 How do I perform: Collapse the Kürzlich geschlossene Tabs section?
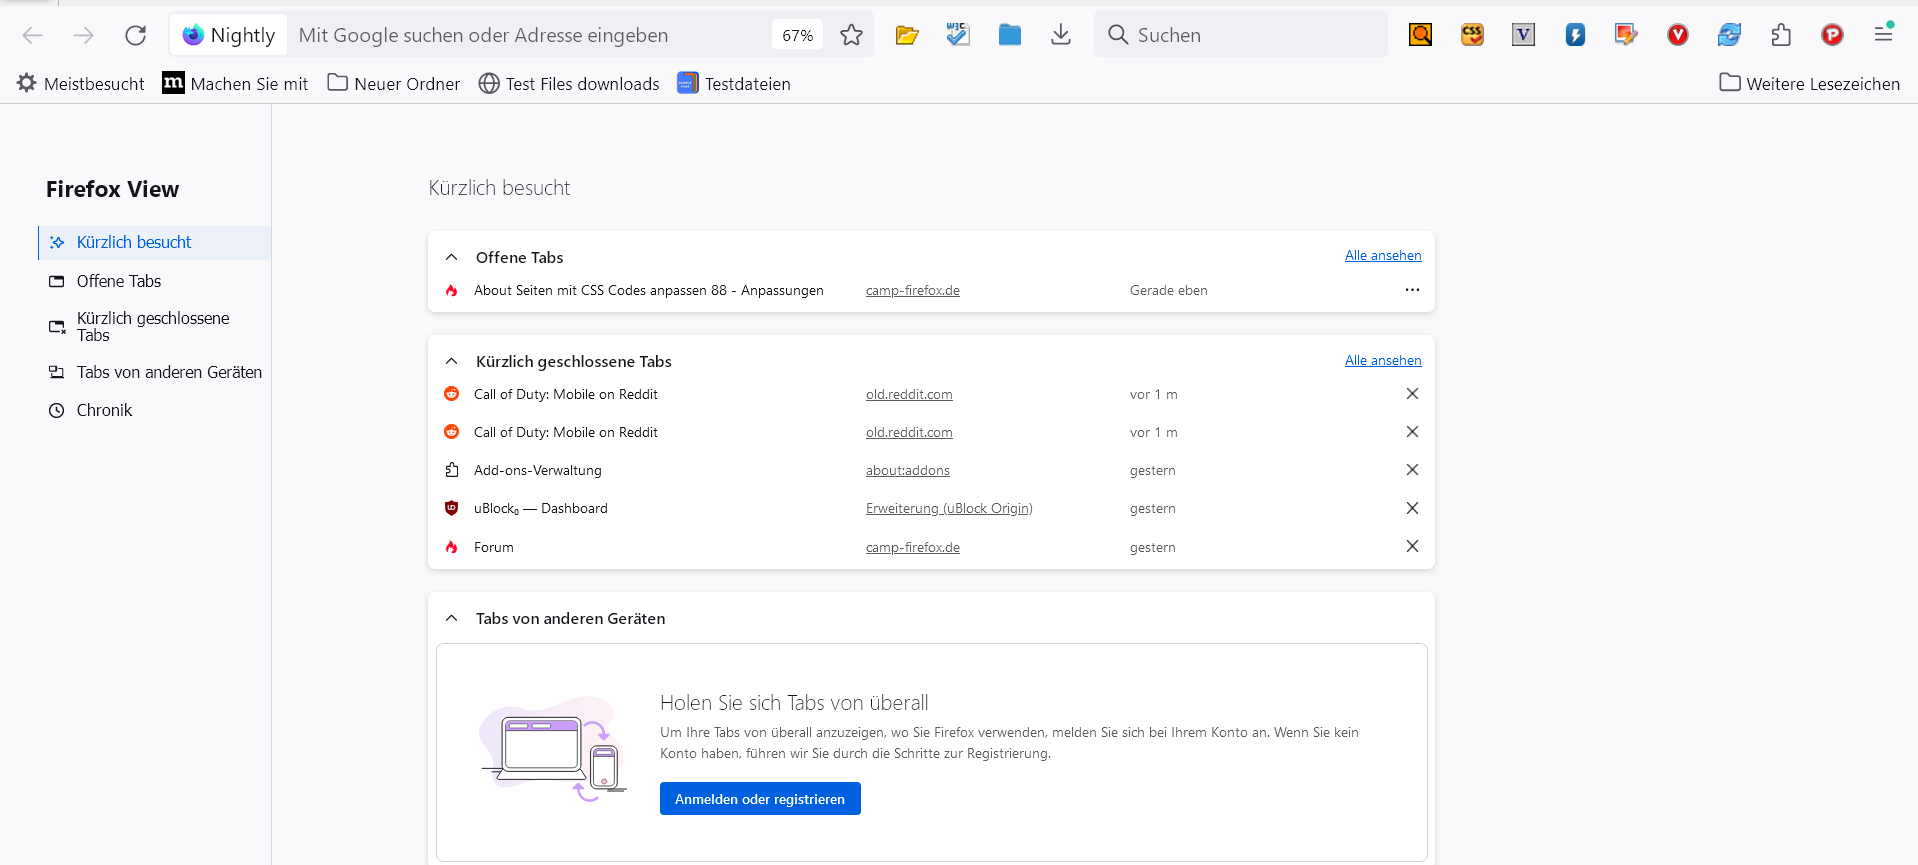(x=452, y=361)
